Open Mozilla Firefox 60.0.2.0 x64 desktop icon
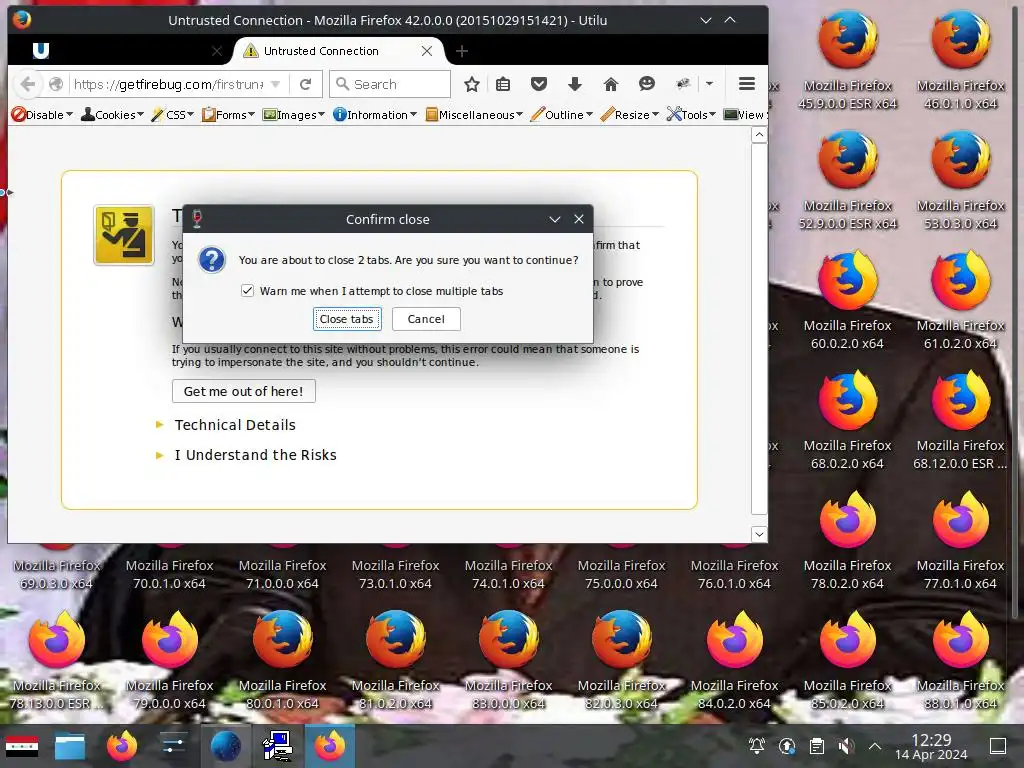Viewport: 1024px width, 768px height. [848, 300]
